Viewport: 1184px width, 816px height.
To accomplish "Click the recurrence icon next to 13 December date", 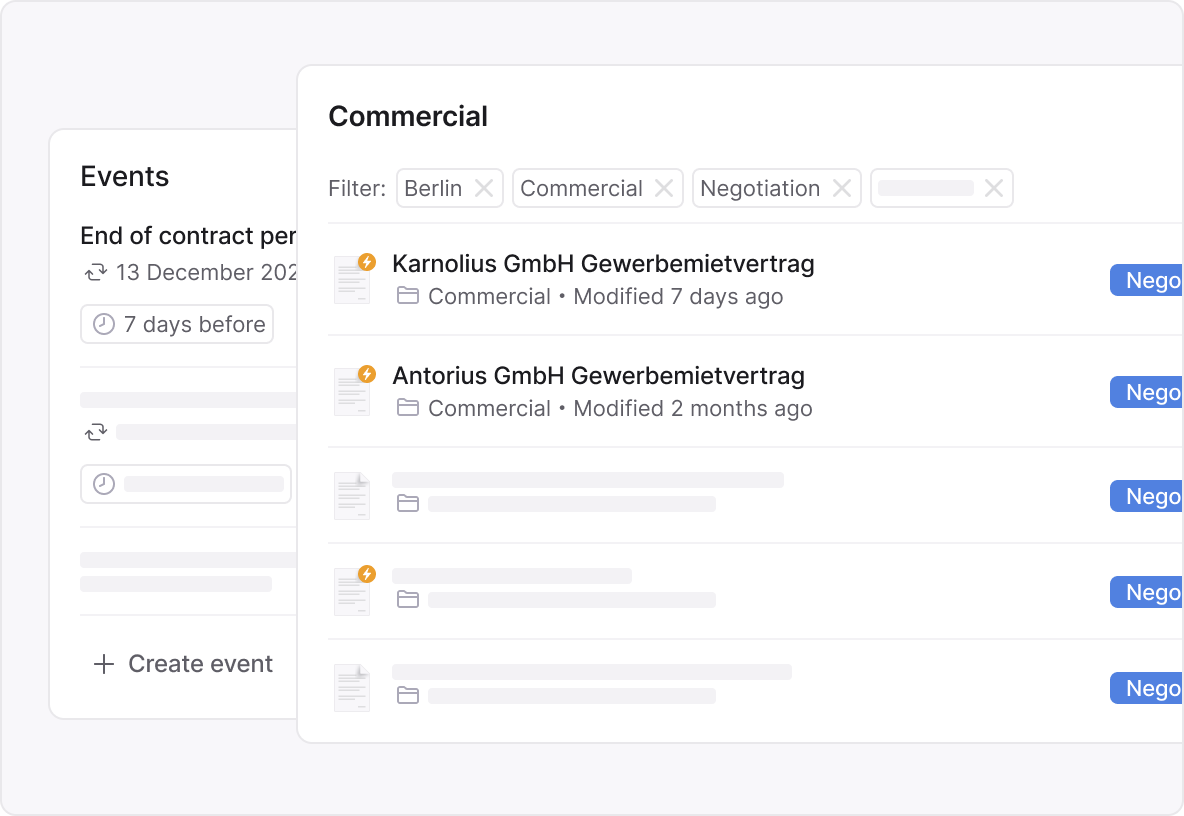I will pyautogui.click(x=96, y=272).
